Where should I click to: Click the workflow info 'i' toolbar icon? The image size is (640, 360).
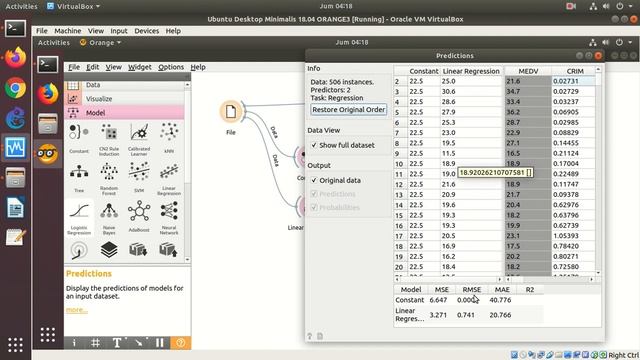[x=74, y=343]
